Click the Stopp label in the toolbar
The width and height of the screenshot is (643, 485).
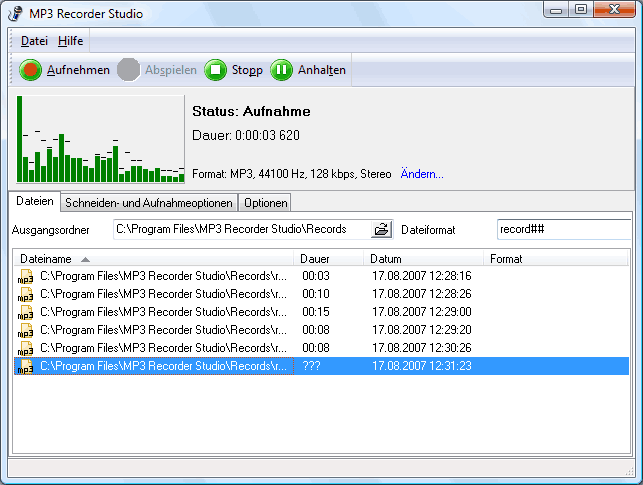click(x=247, y=70)
